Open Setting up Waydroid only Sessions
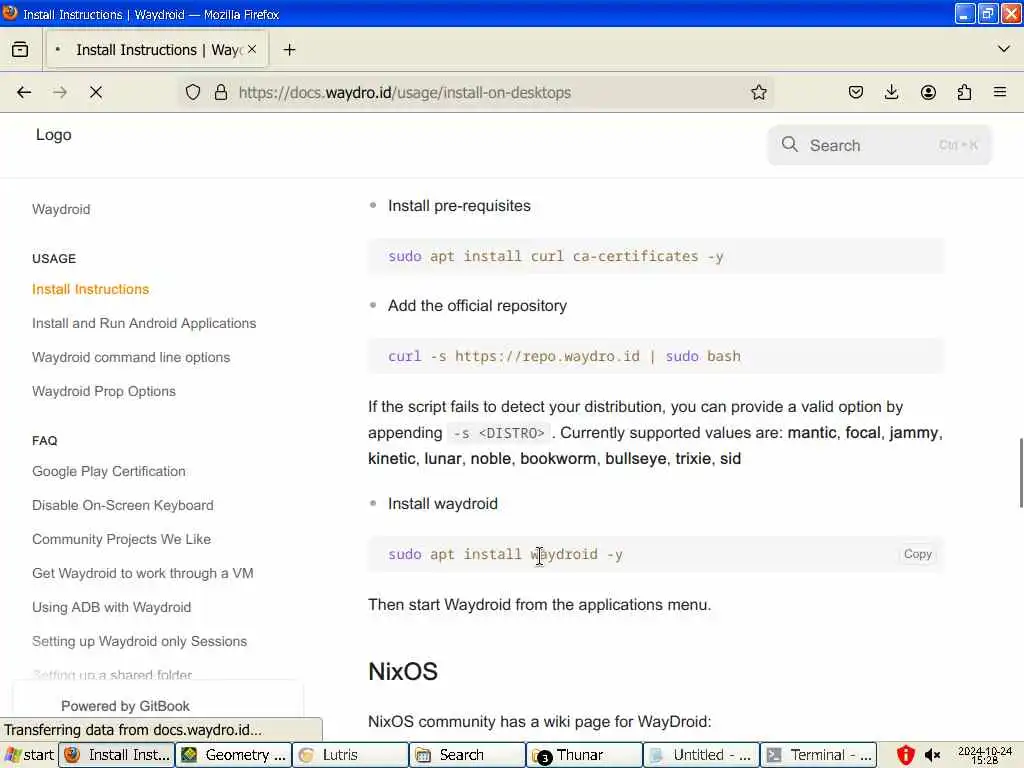The width and height of the screenshot is (1024, 768). (140, 641)
